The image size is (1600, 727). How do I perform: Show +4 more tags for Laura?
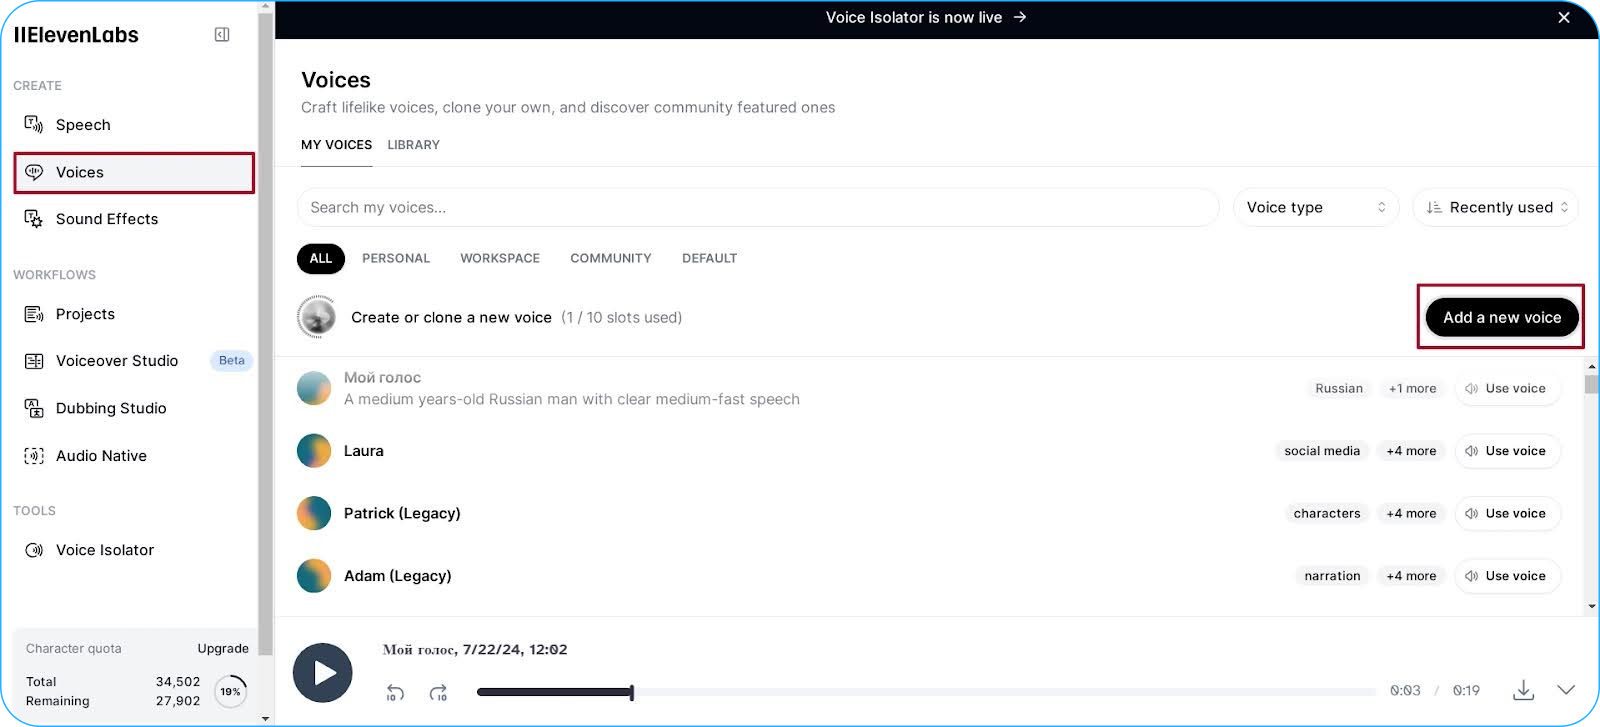coord(1411,451)
